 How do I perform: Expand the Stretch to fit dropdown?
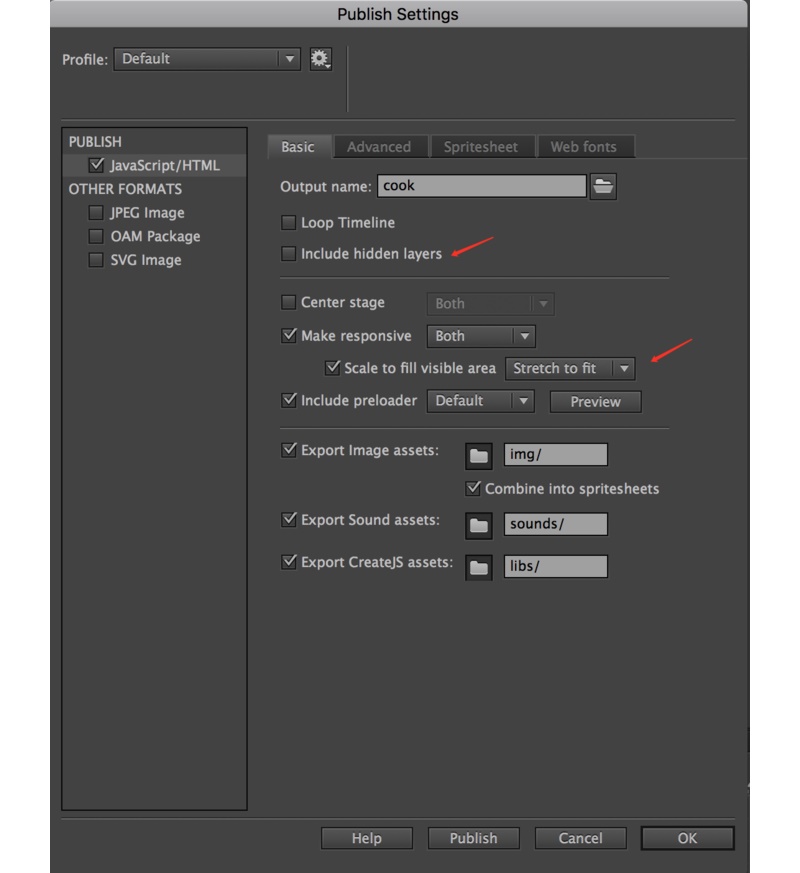570,369
